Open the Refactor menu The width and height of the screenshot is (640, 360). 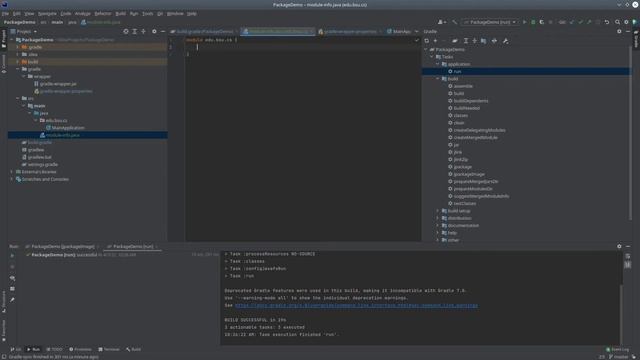(103, 13)
